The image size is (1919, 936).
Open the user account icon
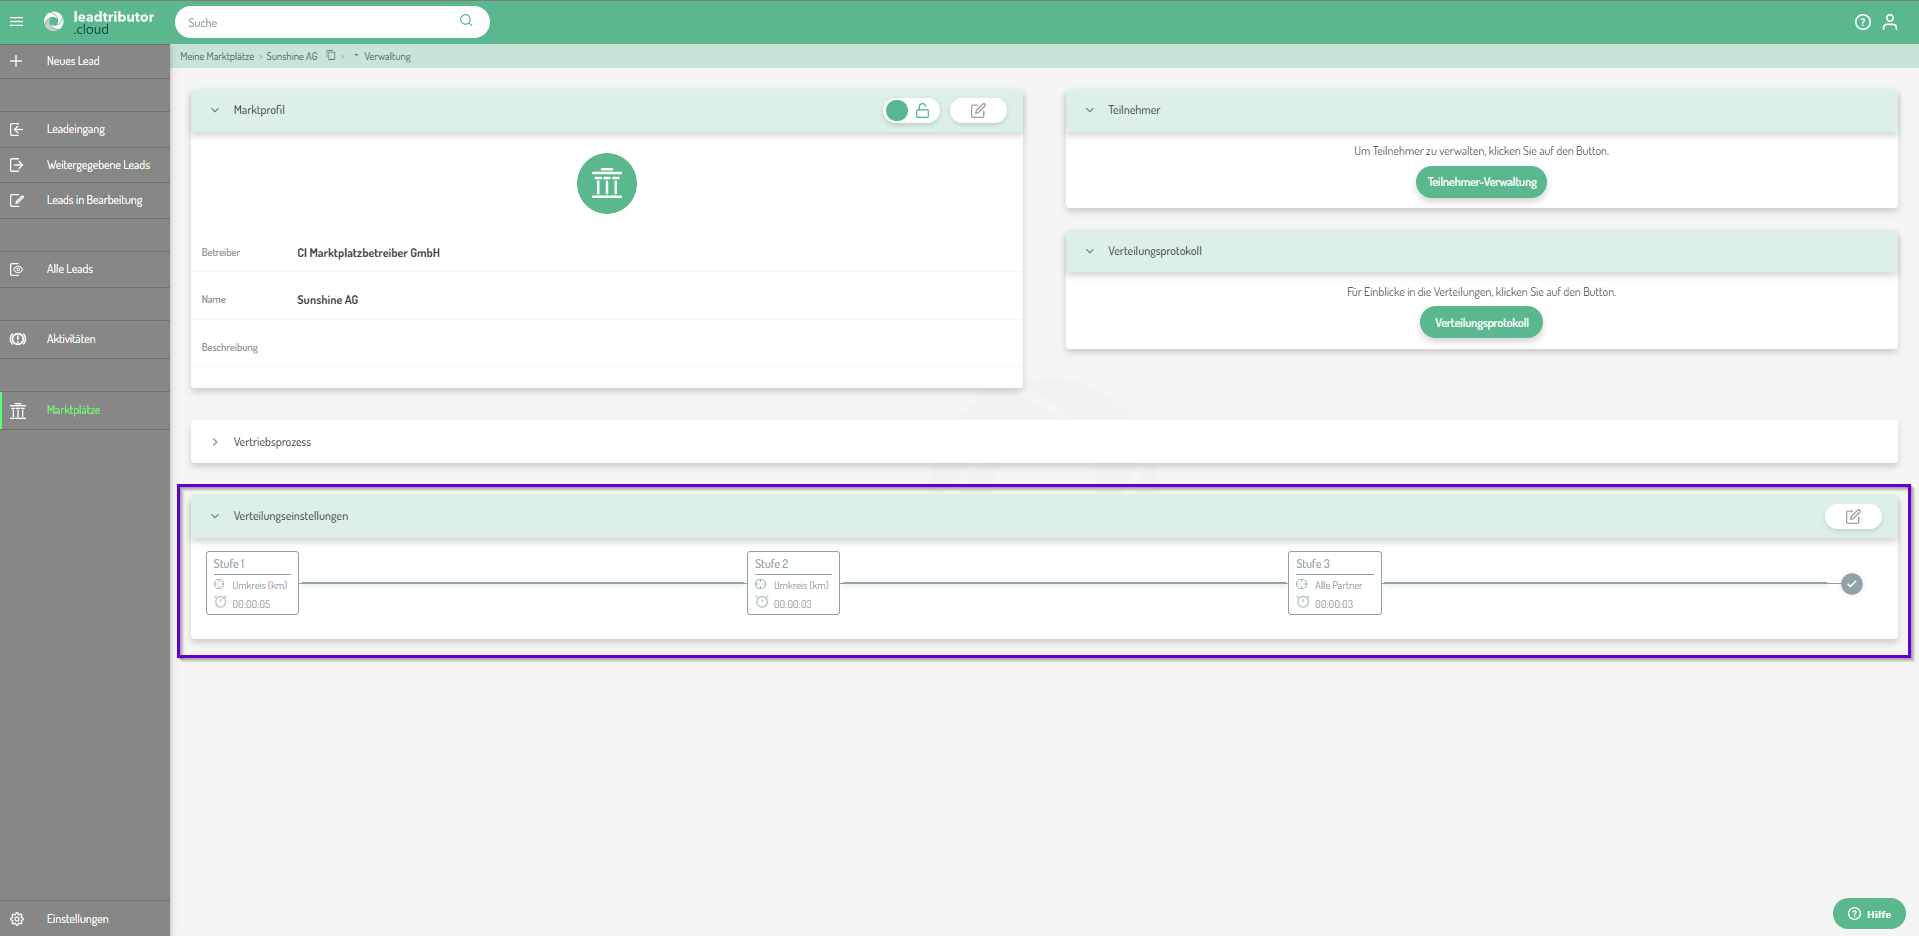click(1890, 22)
